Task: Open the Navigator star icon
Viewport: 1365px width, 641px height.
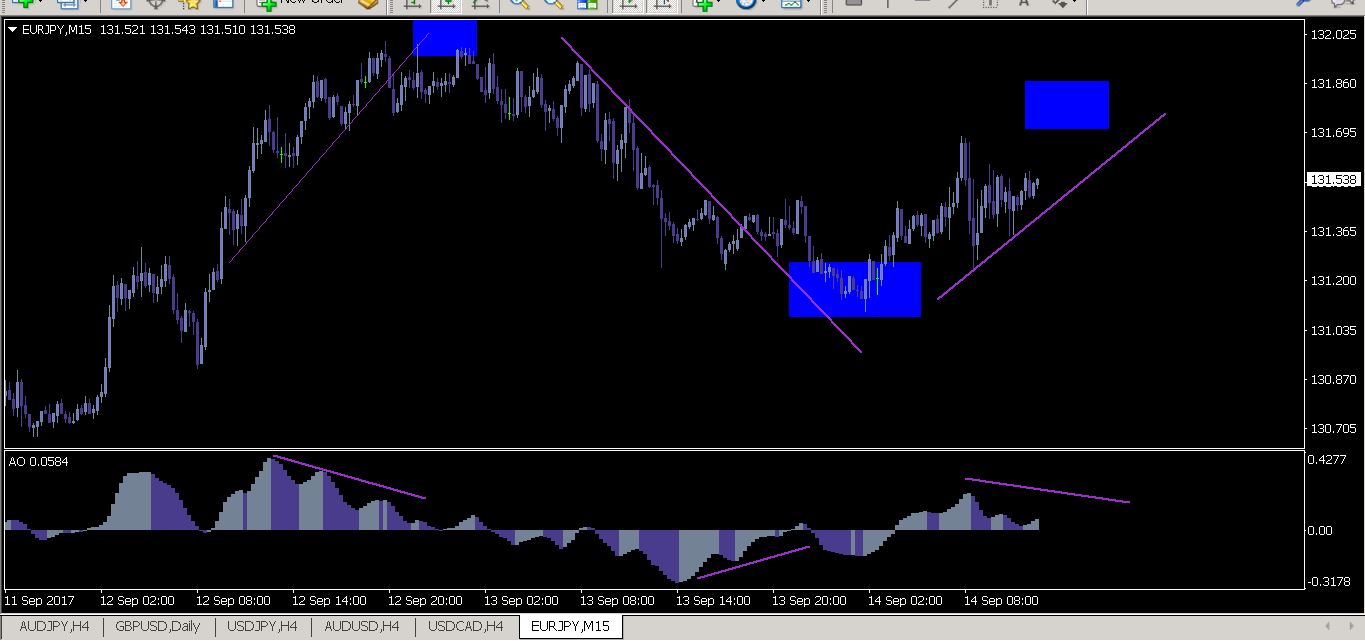Action: tap(190, 3)
